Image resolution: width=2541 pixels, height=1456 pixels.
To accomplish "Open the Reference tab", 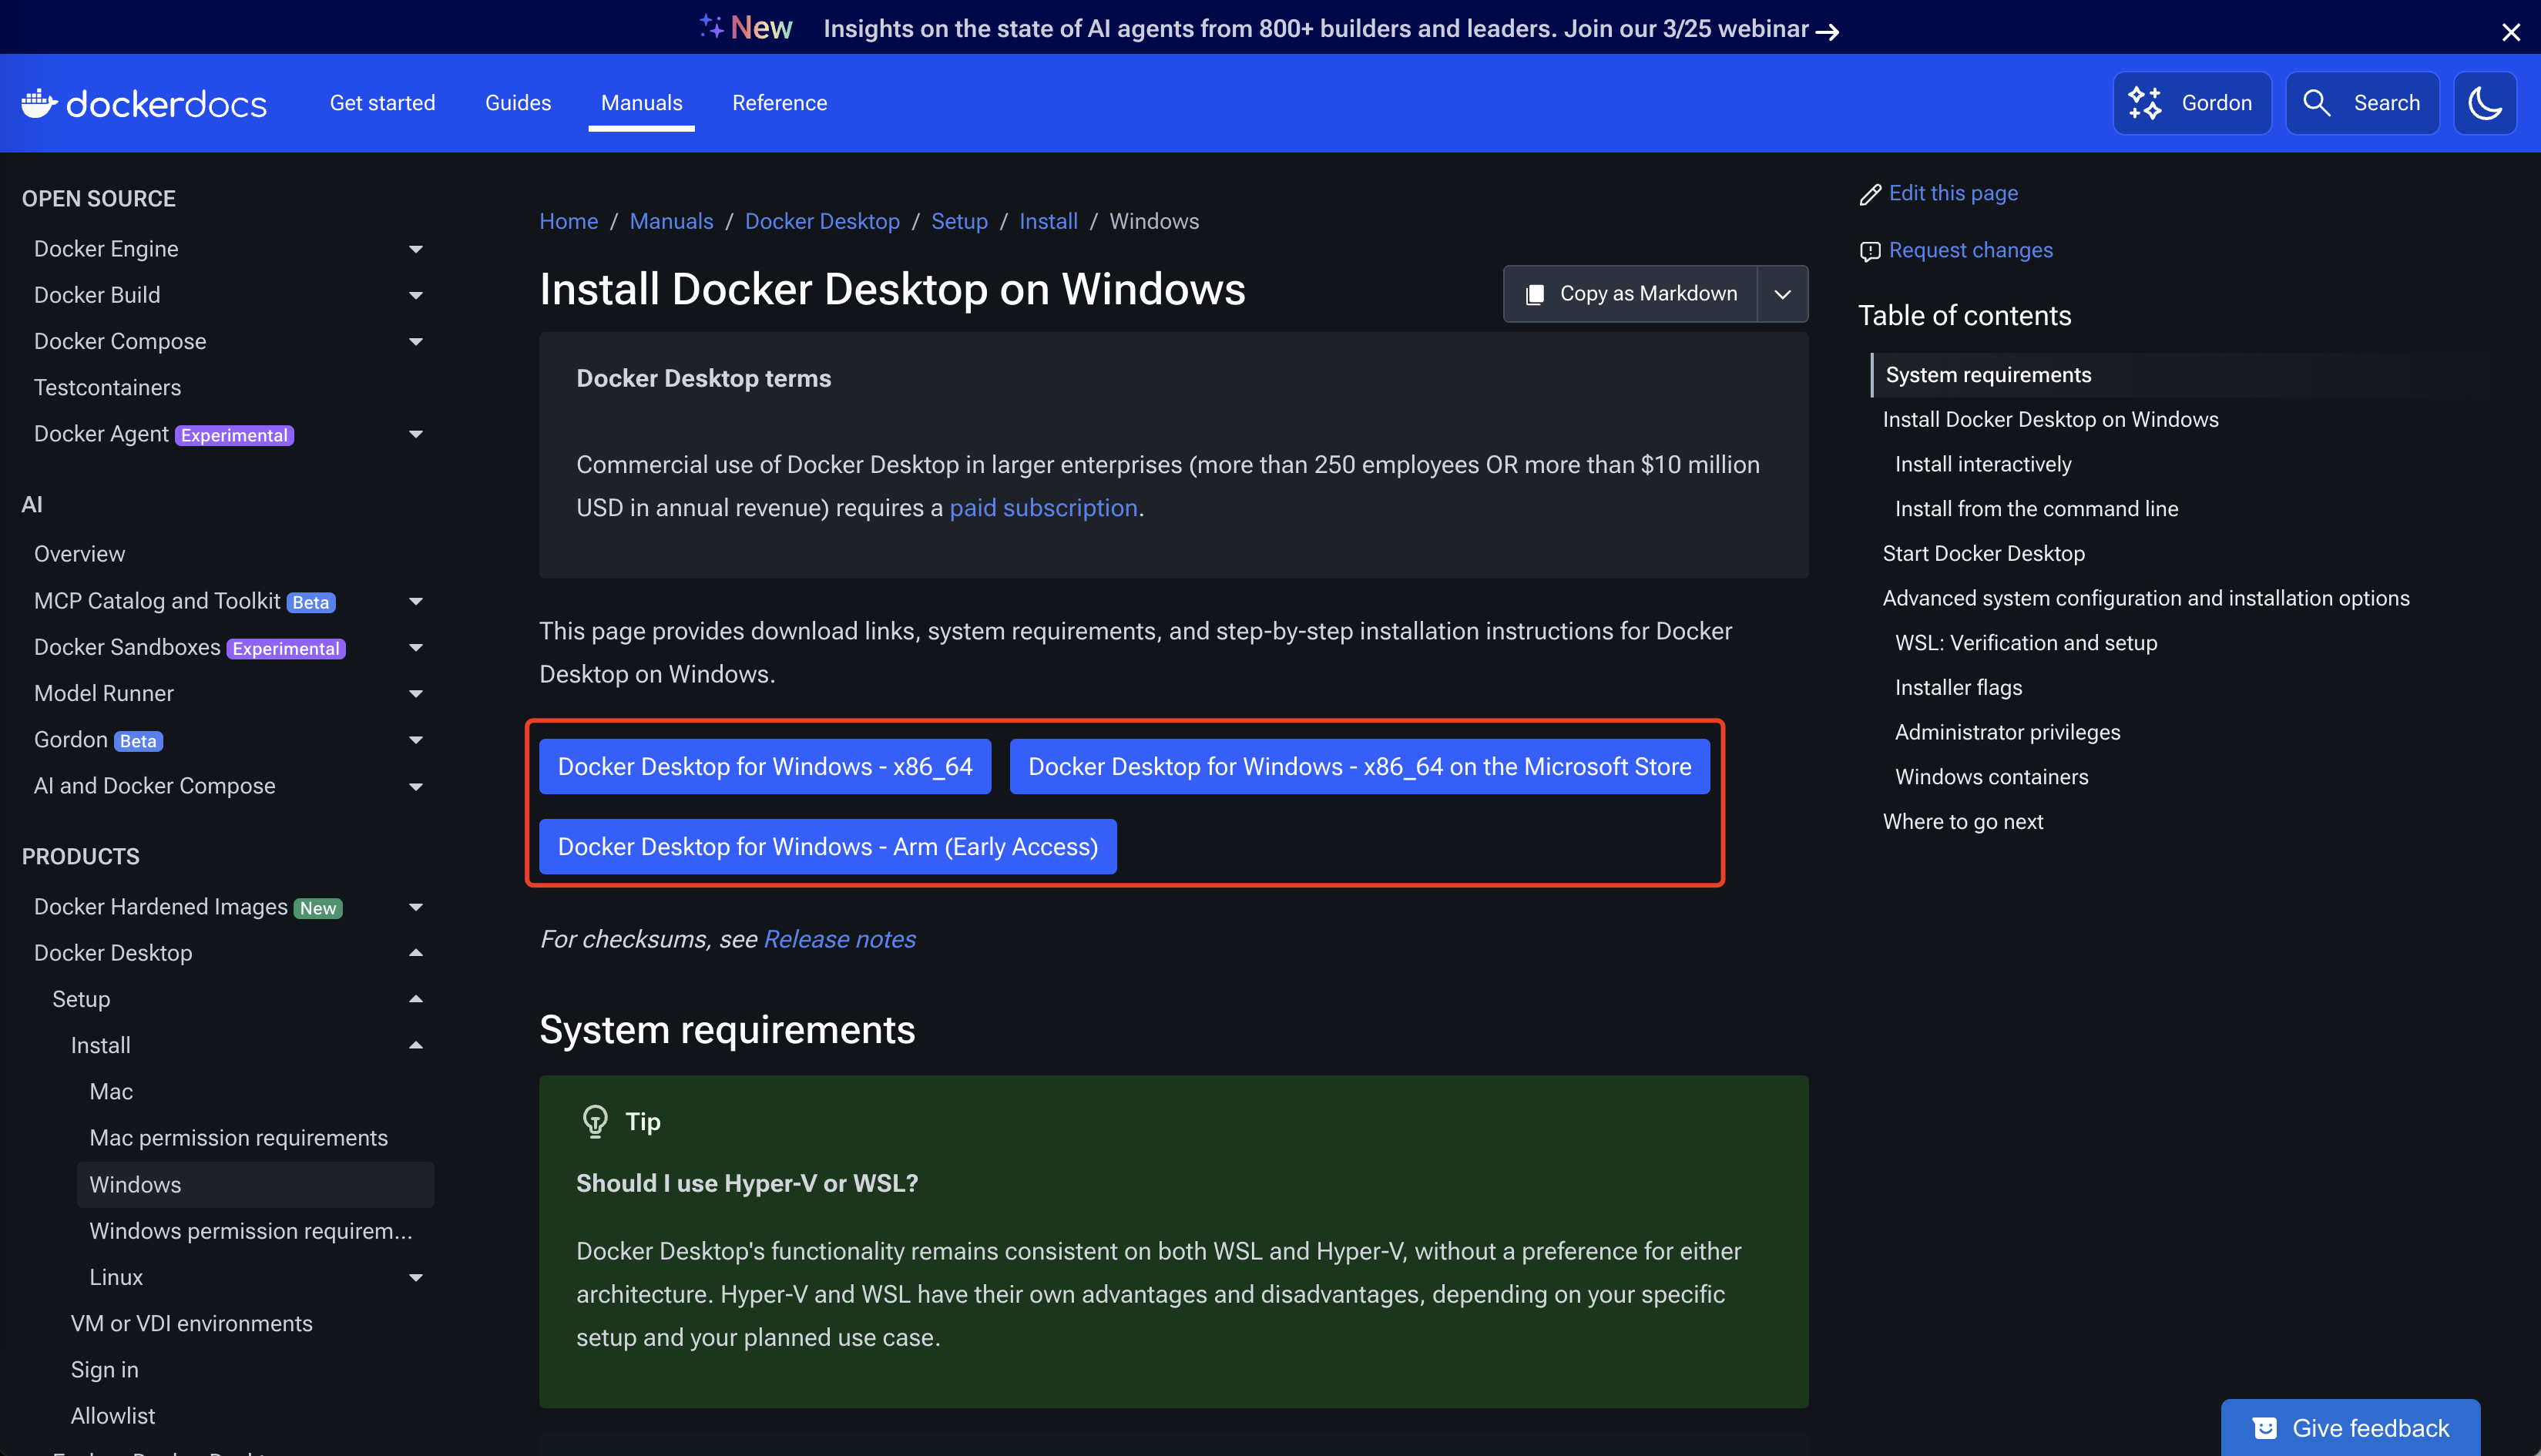I will point(779,103).
